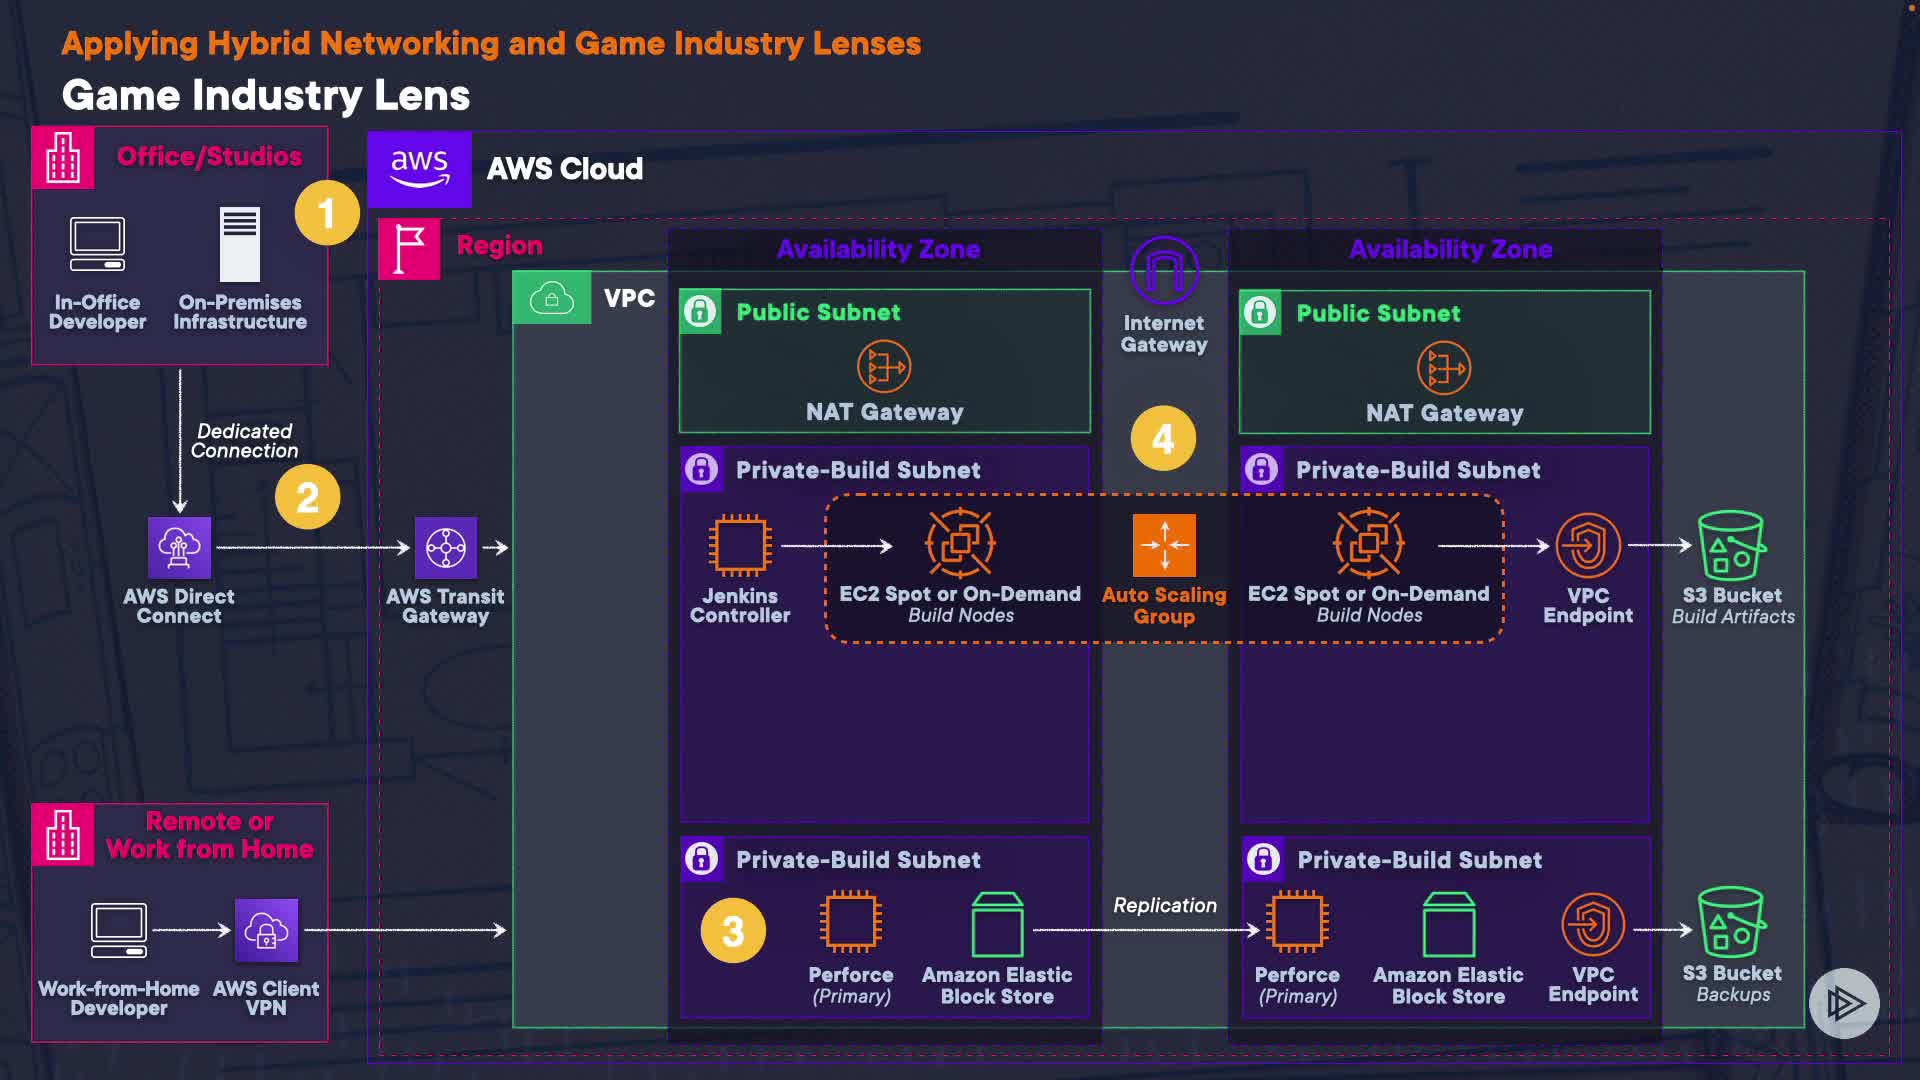Click the S3 Bucket Backups icon
Viewport: 1920px width, 1080px height.
1732,922
